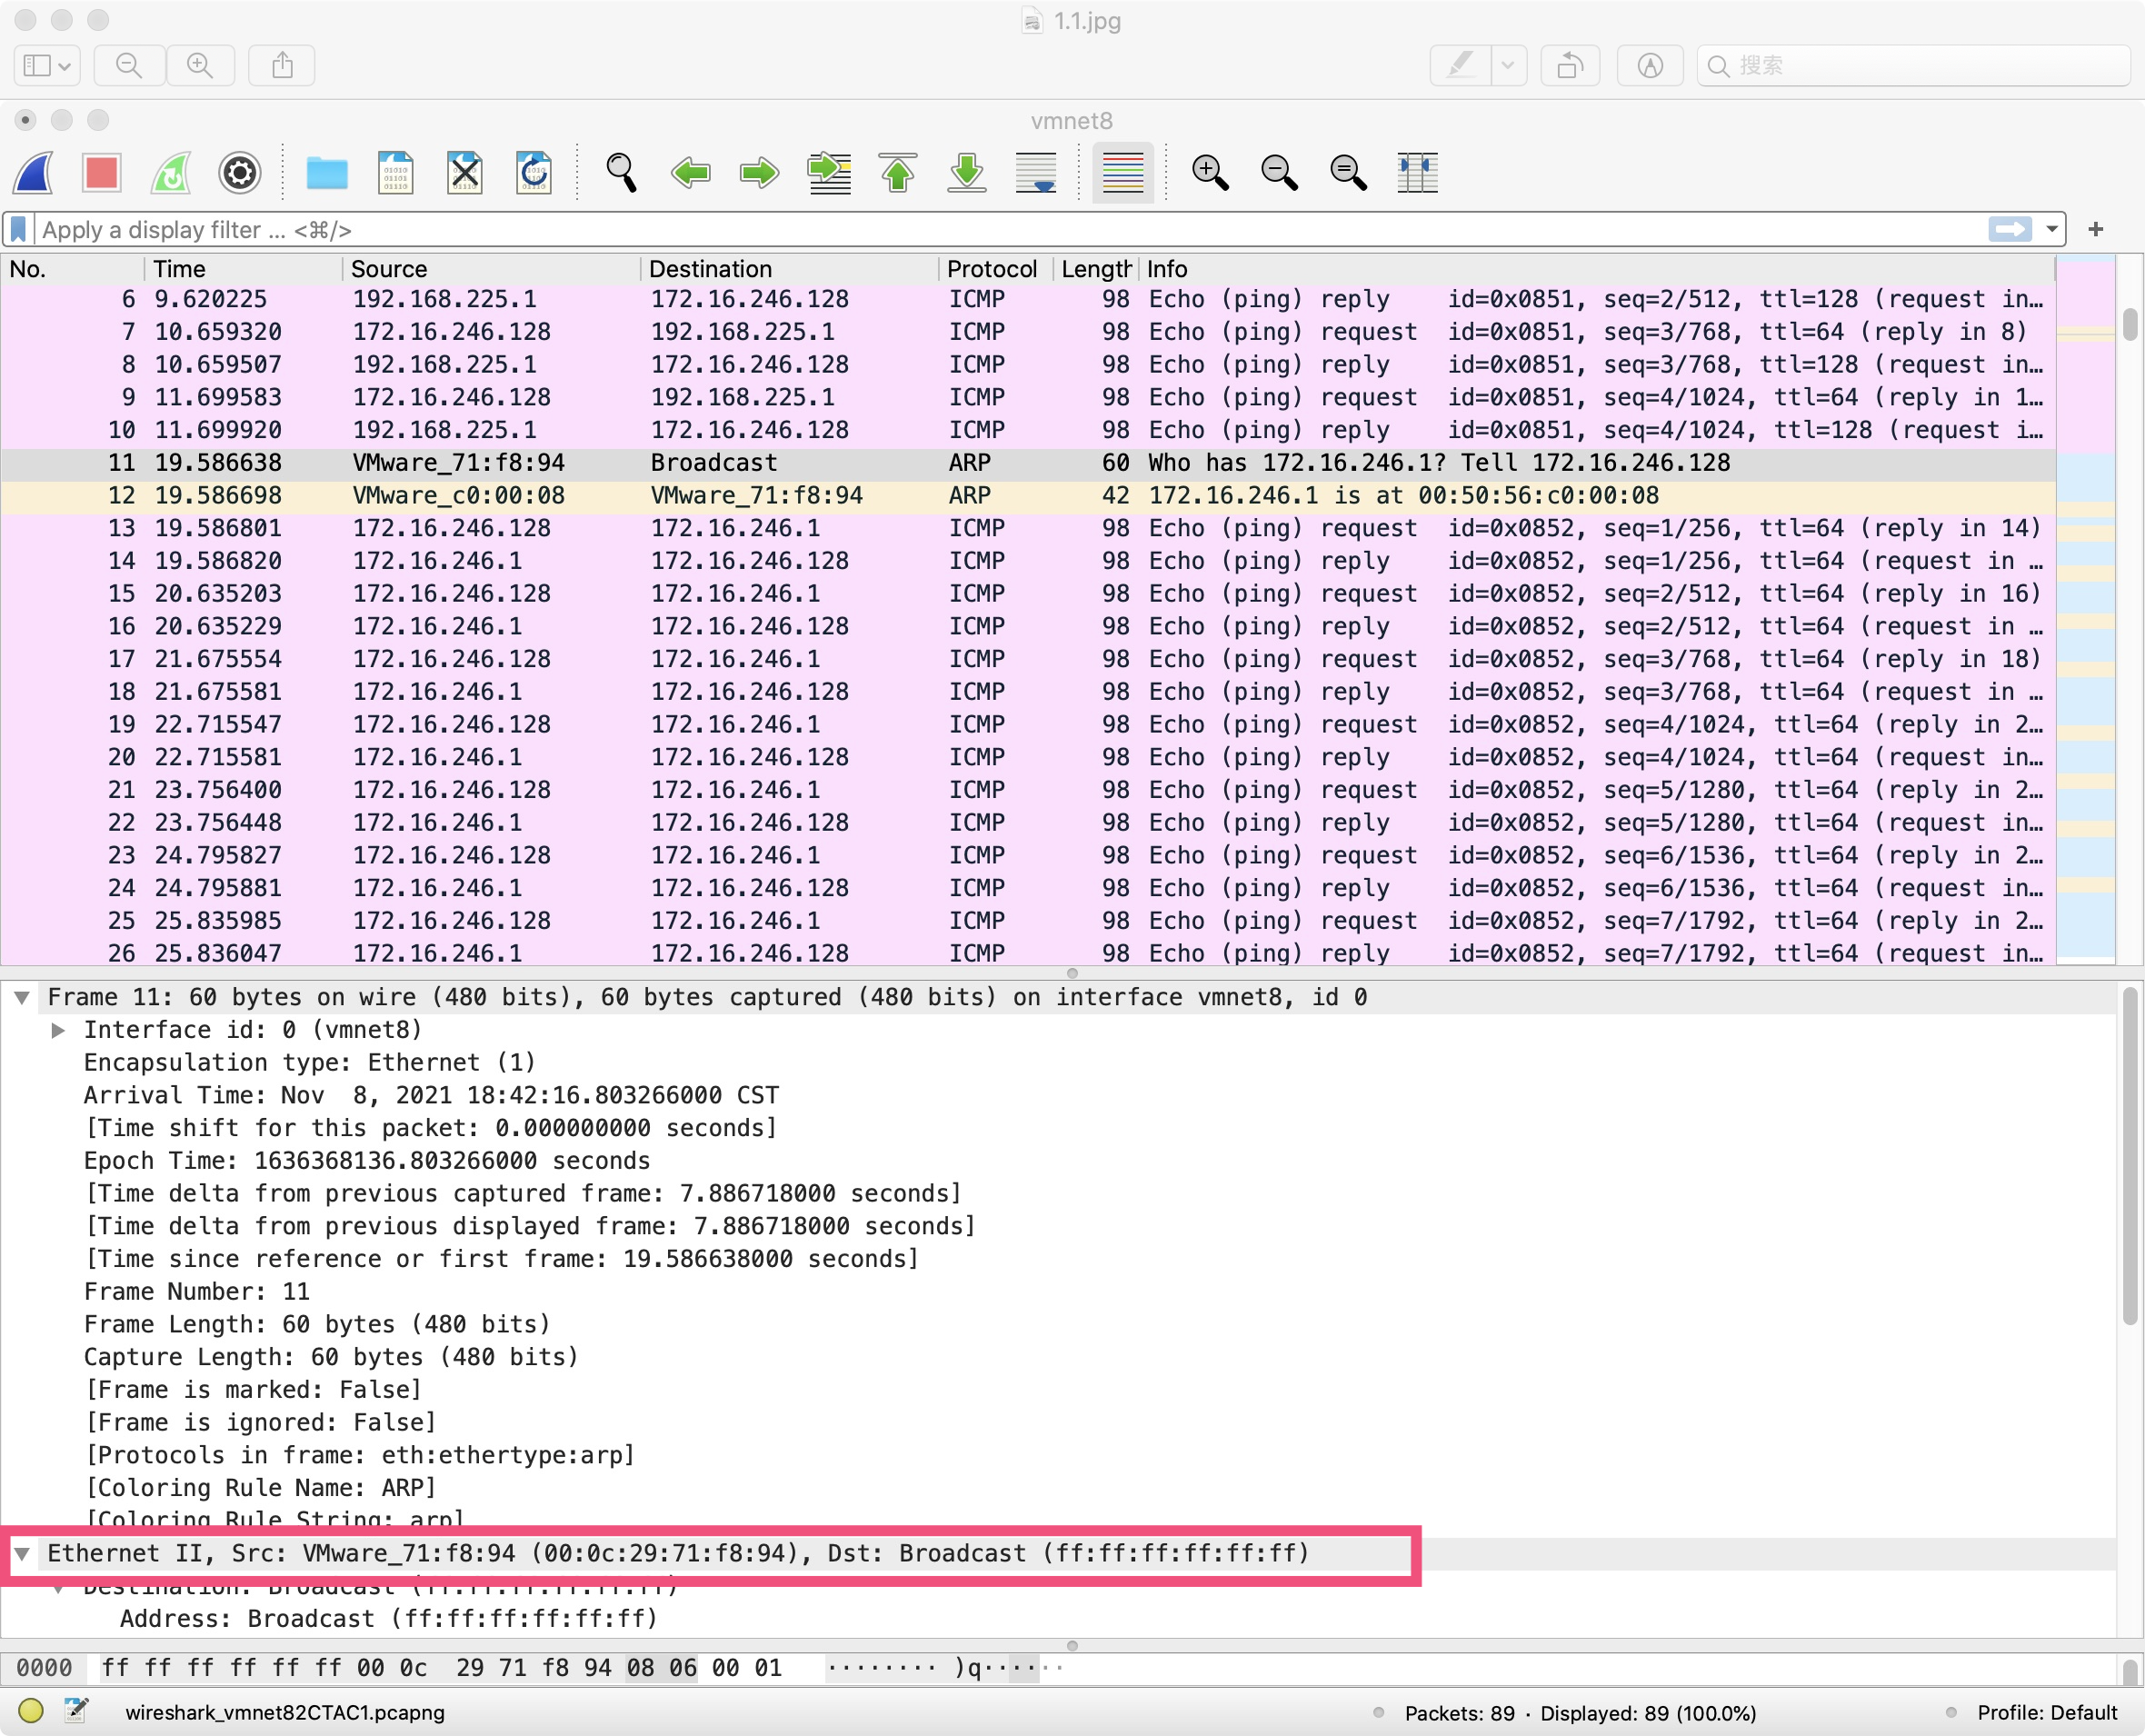Collapse the Ethernet II section triangle
Screen dimensions: 2145x1736
click(22, 1553)
